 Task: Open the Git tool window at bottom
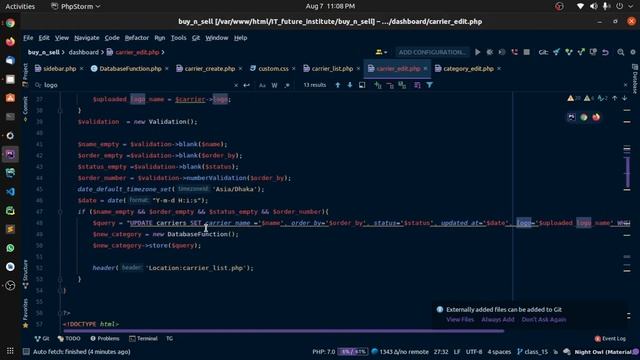(42, 338)
